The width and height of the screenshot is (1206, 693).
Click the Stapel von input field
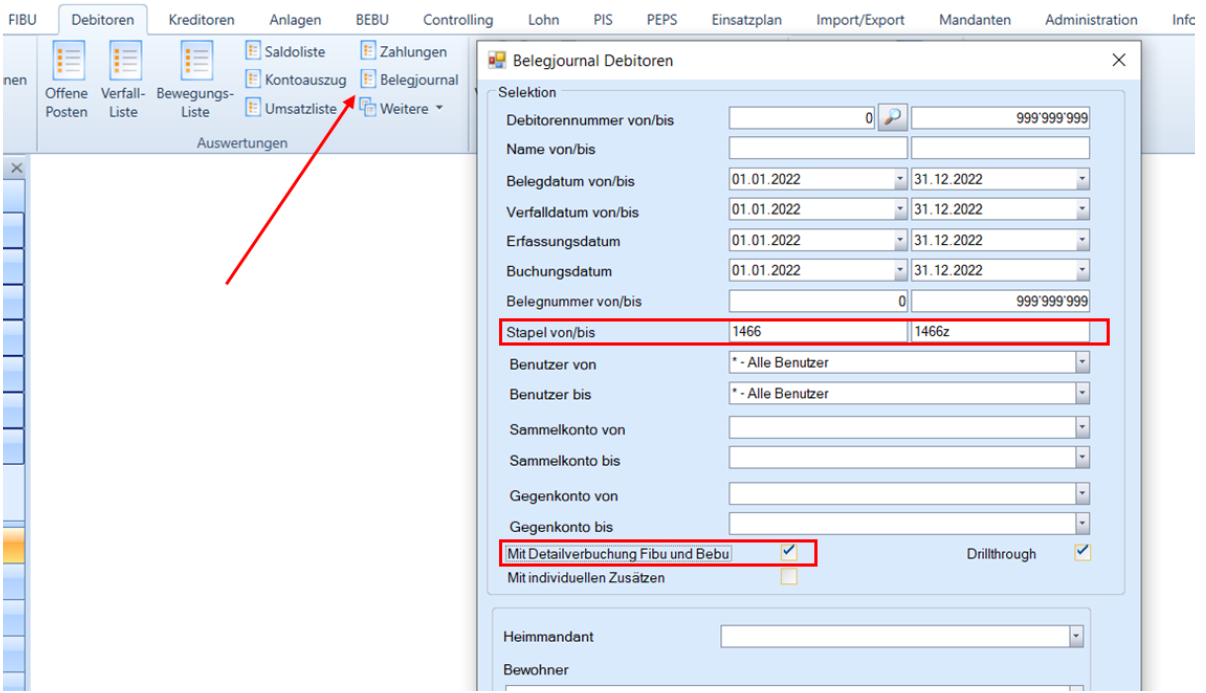click(817, 332)
